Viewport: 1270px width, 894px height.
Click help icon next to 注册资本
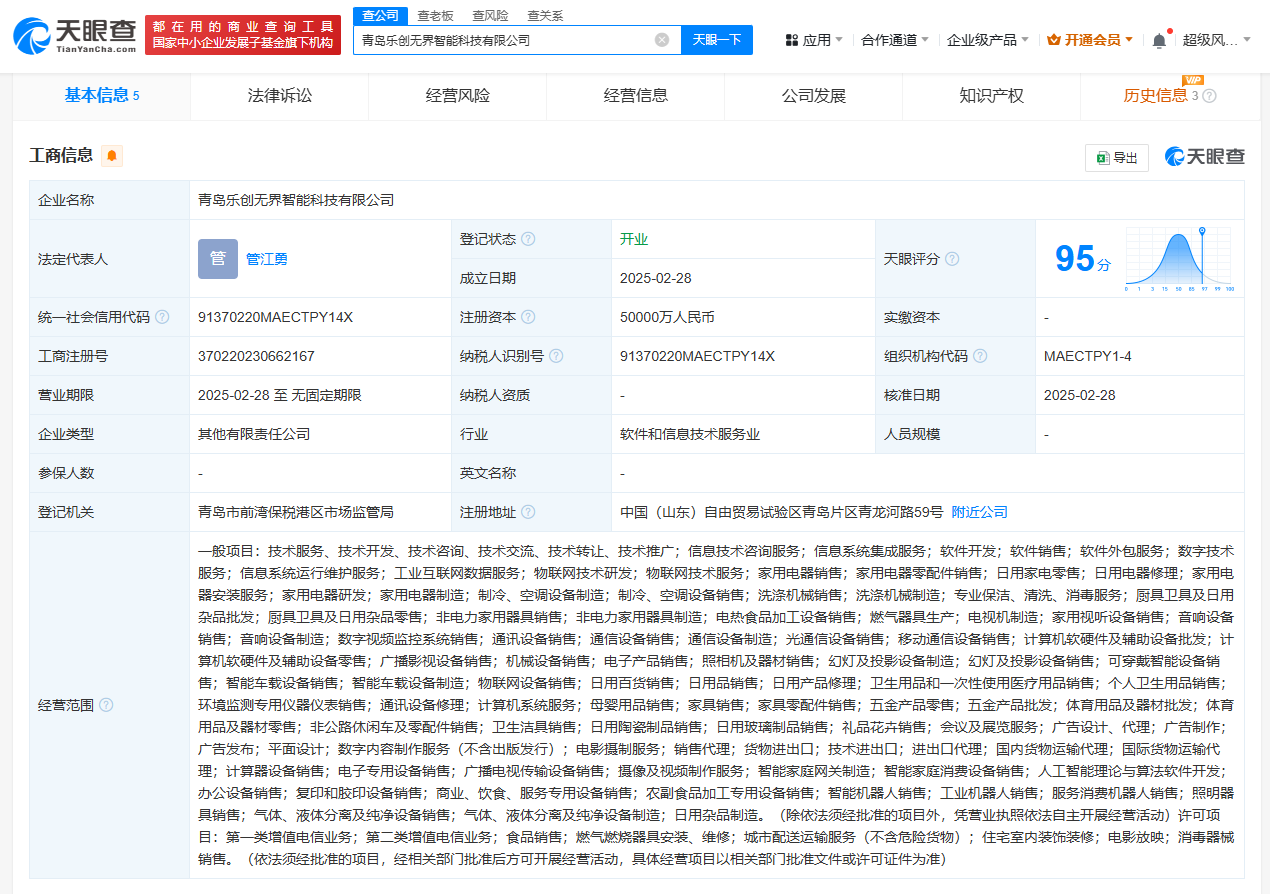527,317
